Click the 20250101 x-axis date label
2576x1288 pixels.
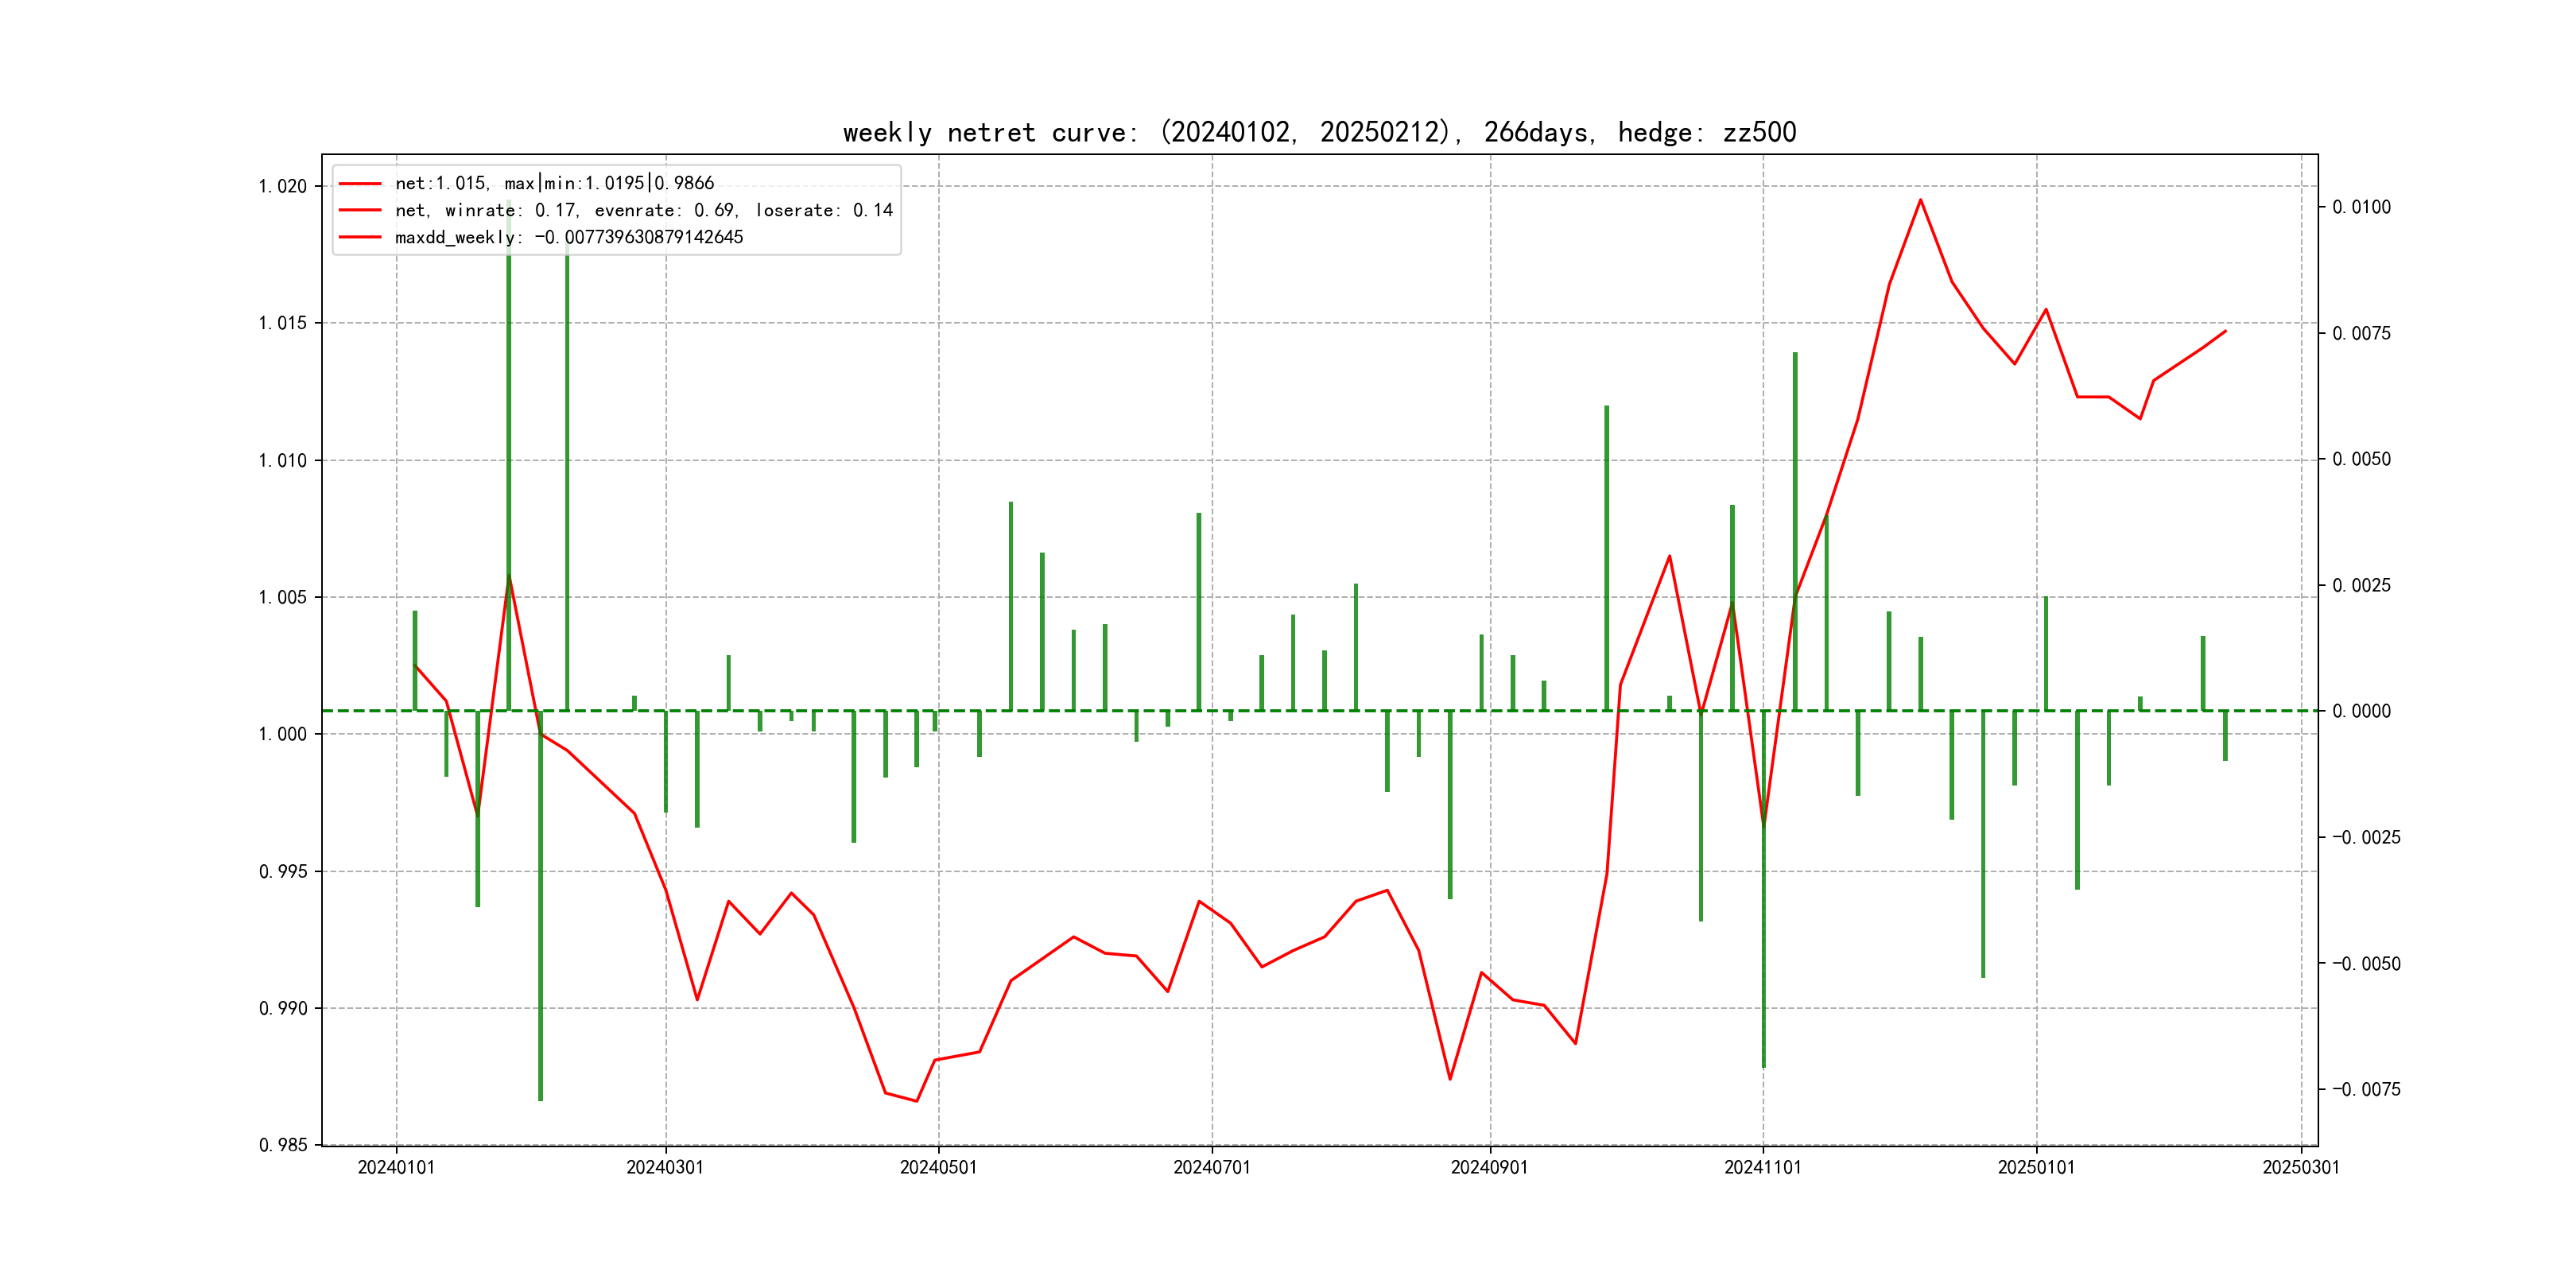click(x=2036, y=1167)
